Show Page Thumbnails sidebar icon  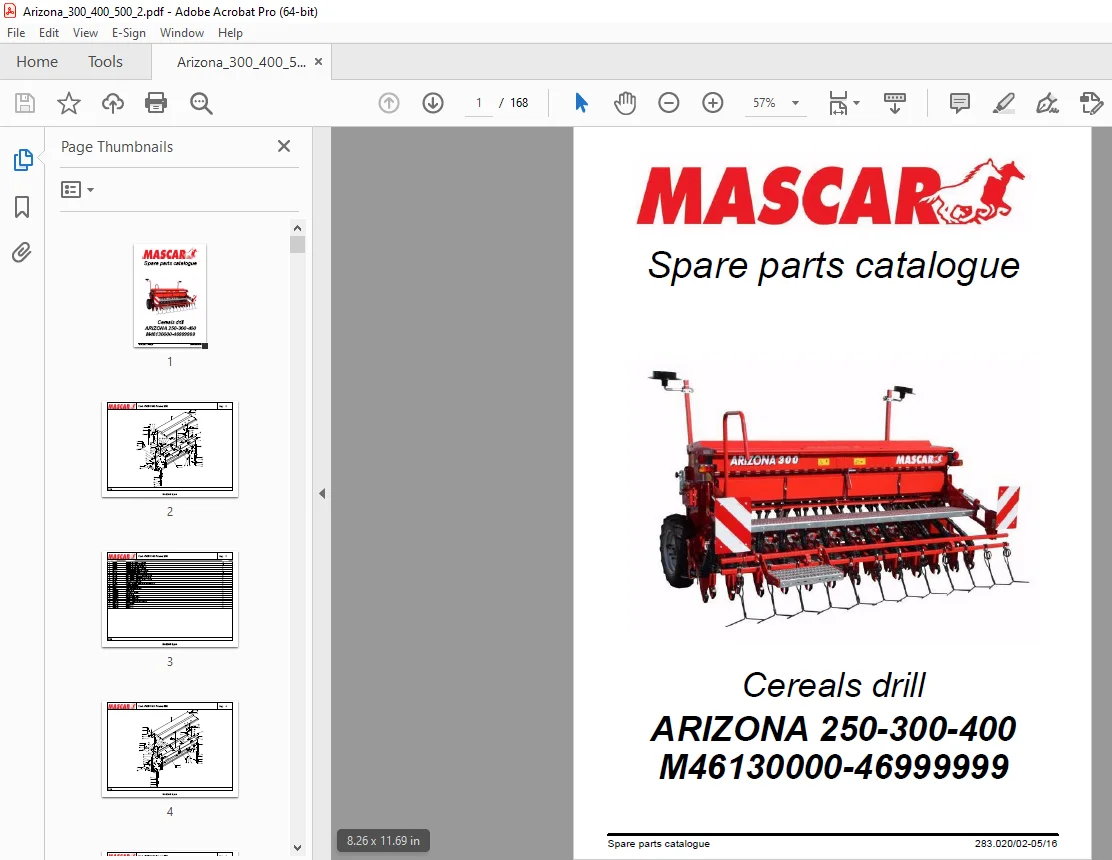click(23, 160)
